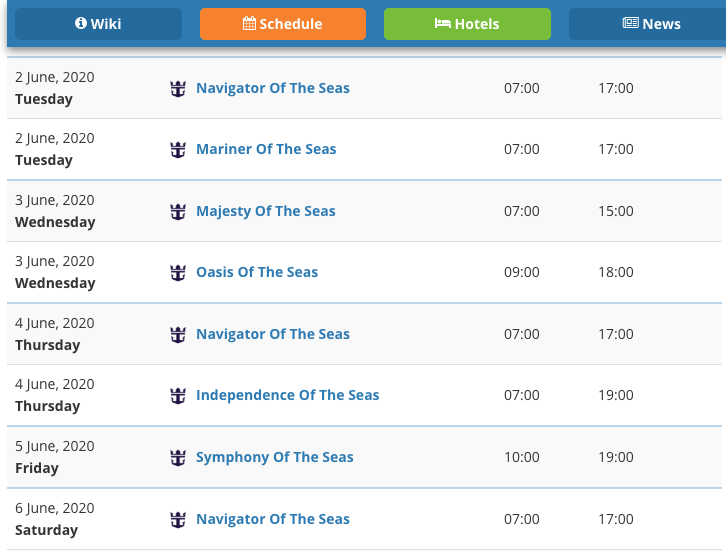
Task: Open Majesty Of The Seas ship link
Action: 266,211
